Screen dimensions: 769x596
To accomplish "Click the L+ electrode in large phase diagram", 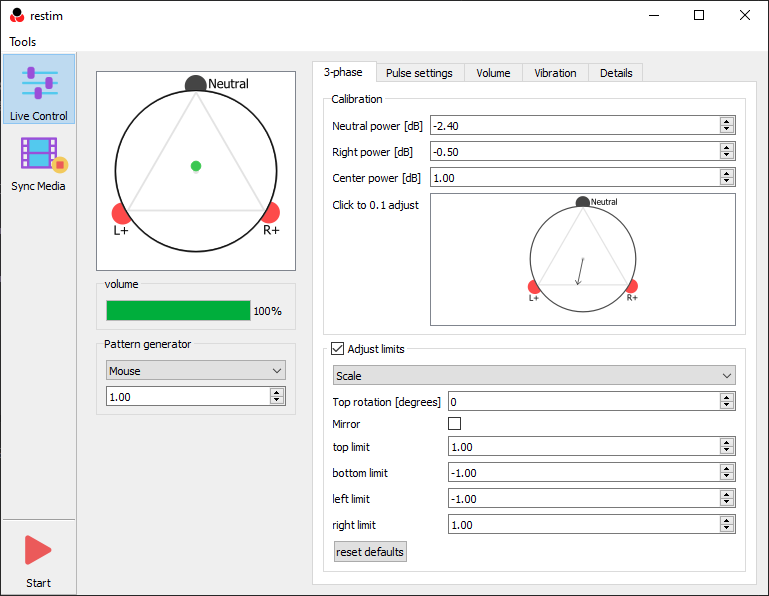I will pyautogui.click(x=120, y=213).
